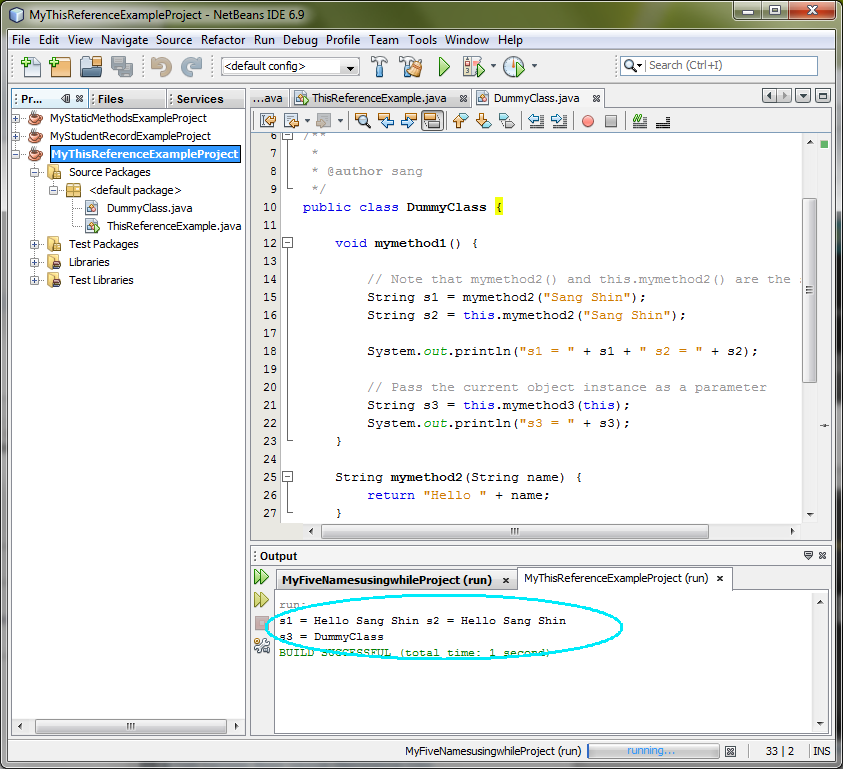Close MyThisReferenceExampleProject (run) output tab
Screen dimensions: 843x769
point(720,578)
